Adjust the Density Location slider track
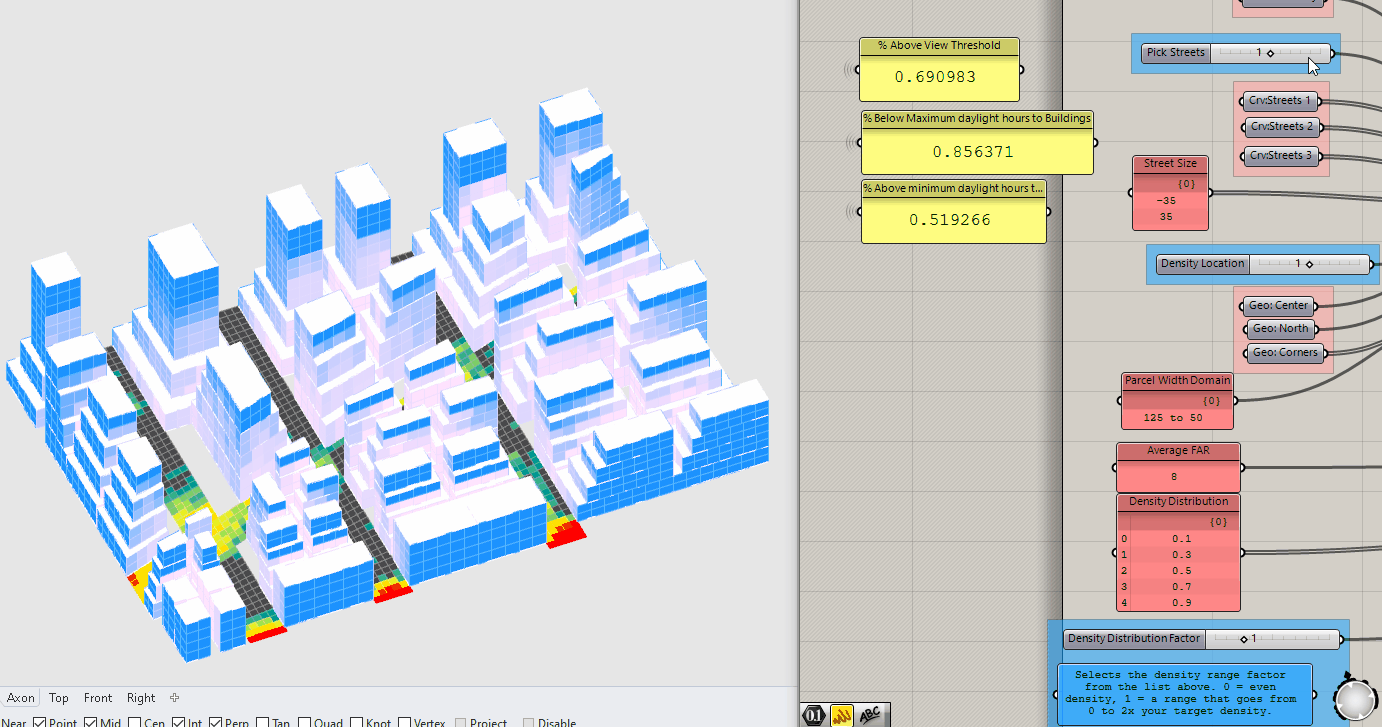The width and height of the screenshot is (1382, 727). point(1309,264)
